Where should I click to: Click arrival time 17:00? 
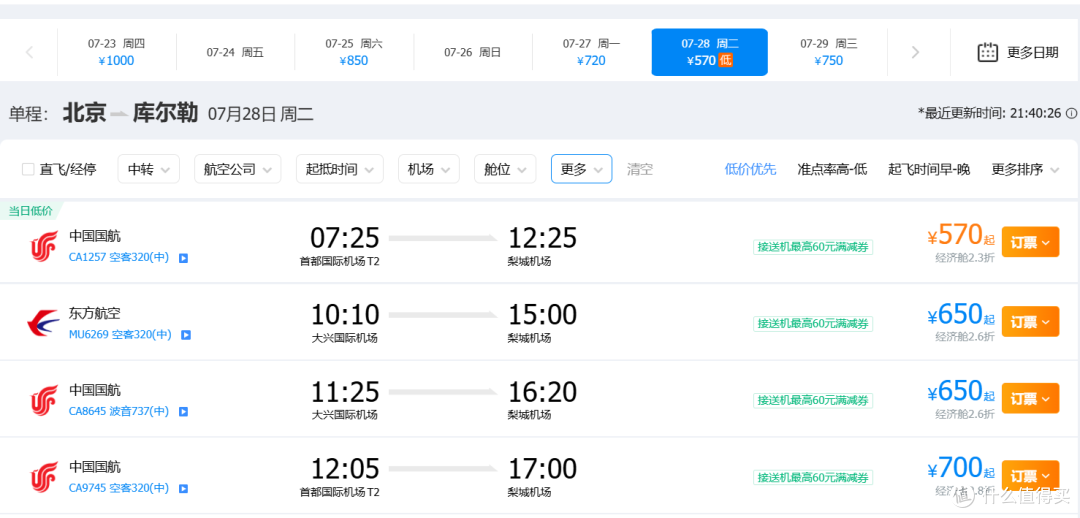(x=542, y=469)
